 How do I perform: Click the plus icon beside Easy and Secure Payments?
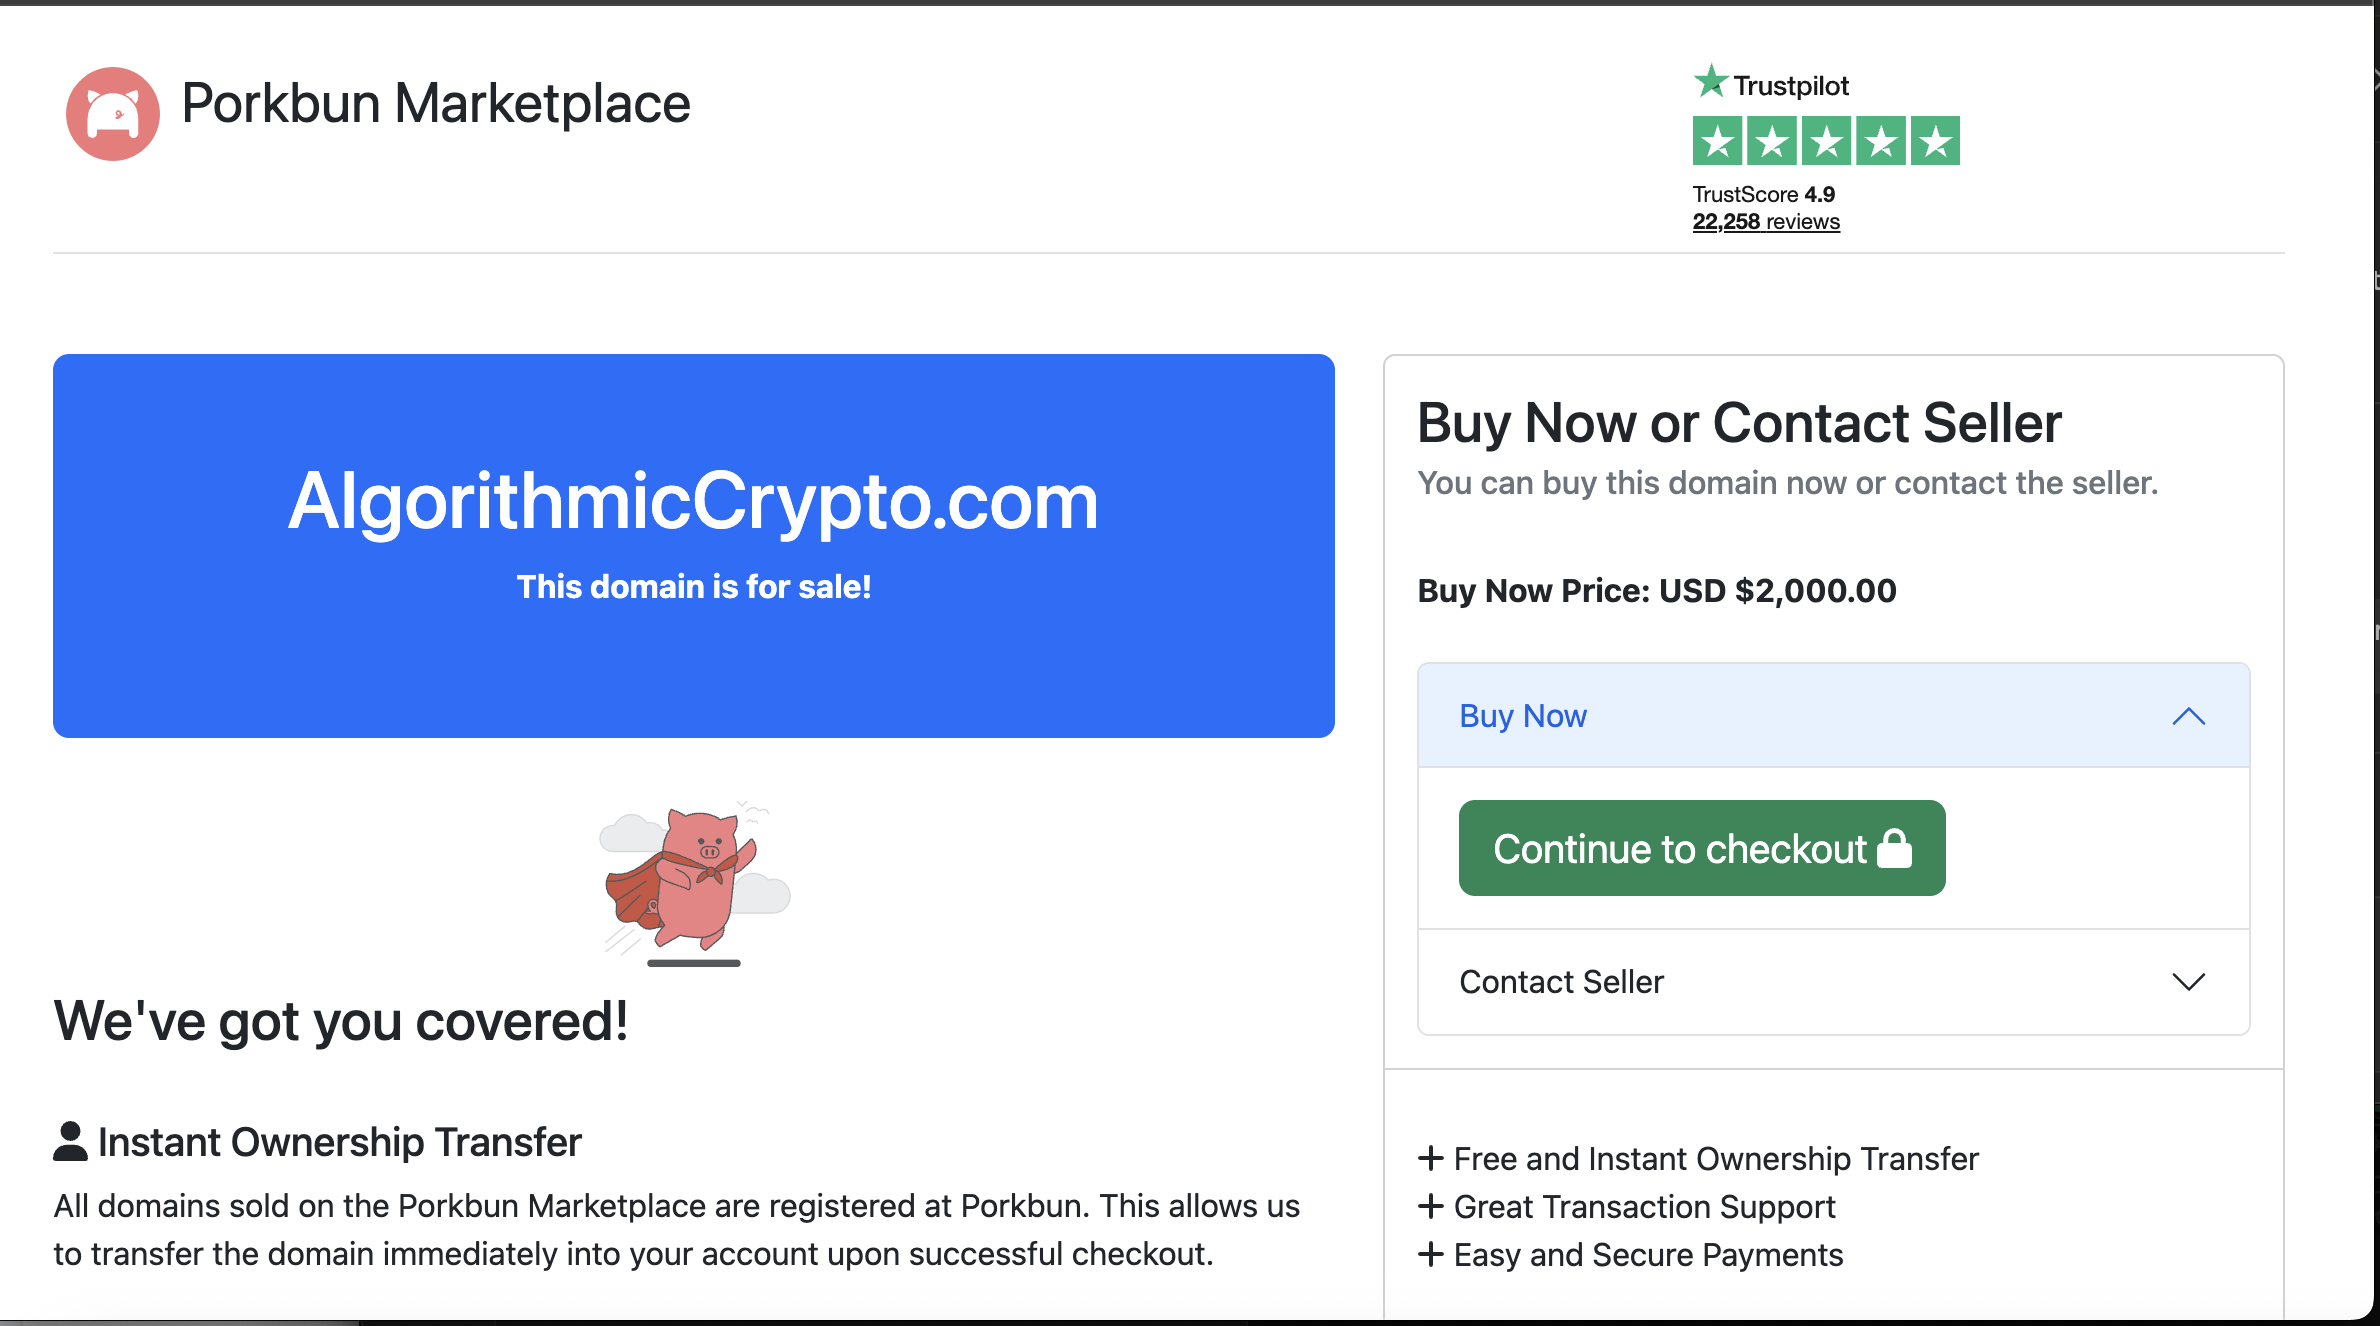(1432, 1255)
